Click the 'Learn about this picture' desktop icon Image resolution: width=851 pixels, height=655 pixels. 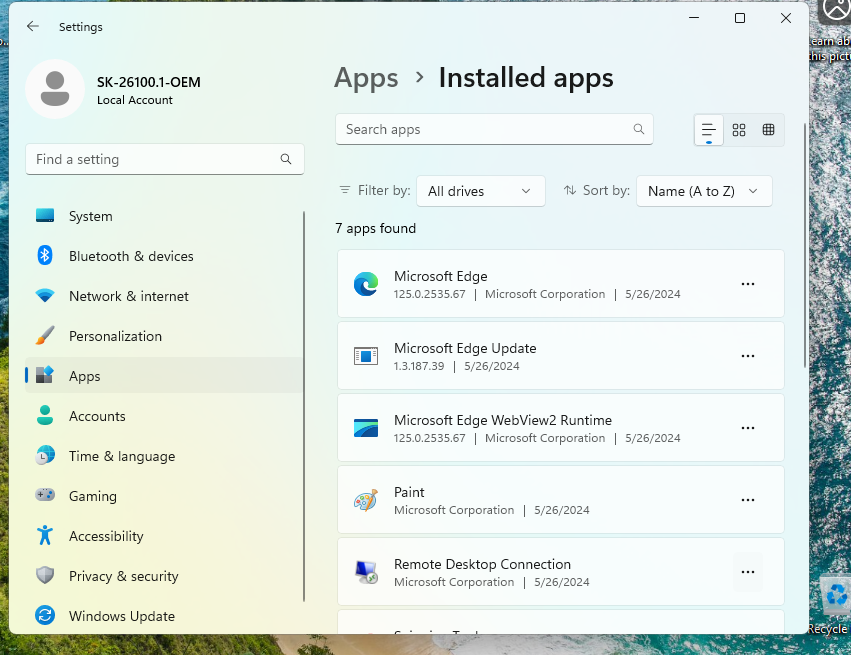click(x=832, y=33)
